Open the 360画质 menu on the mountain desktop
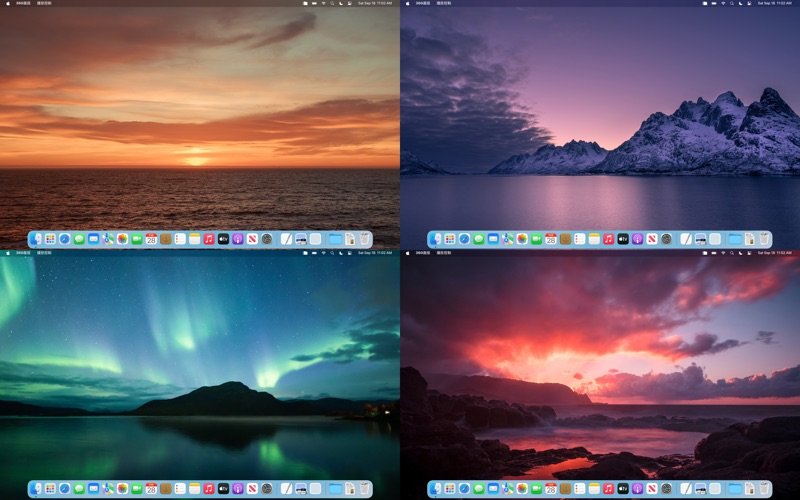 pos(423,3)
